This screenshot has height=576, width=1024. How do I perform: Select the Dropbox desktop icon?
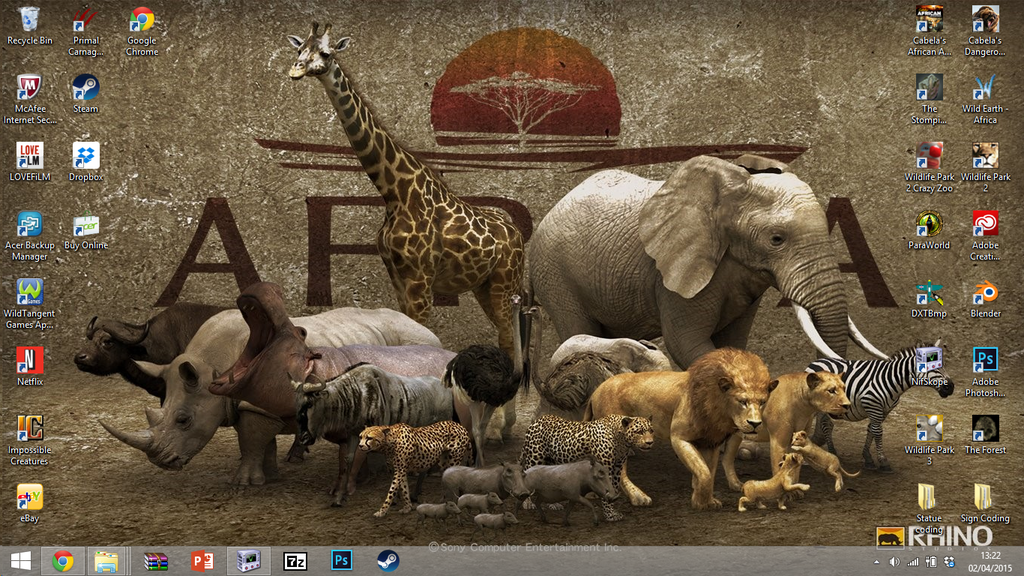point(85,156)
